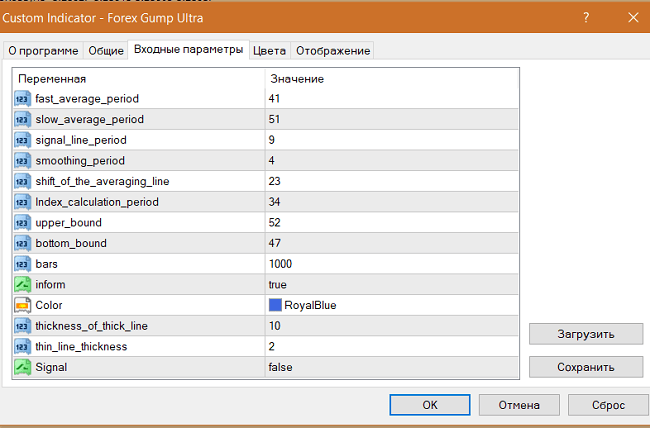Screen dimensions: 650x428
Task: Click the Сброс reset button
Action: [x=608, y=405]
